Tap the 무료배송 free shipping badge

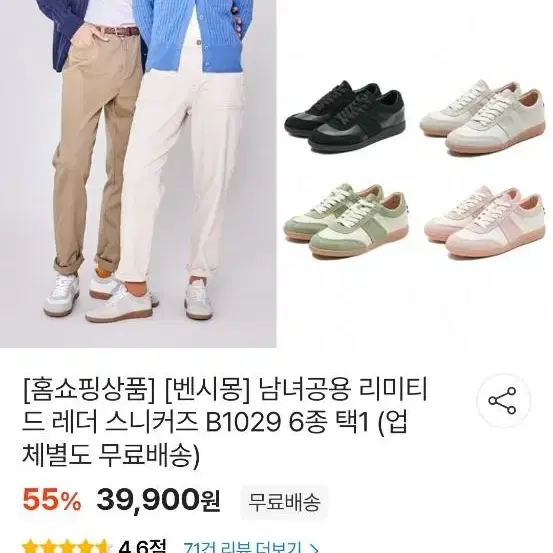click(284, 502)
